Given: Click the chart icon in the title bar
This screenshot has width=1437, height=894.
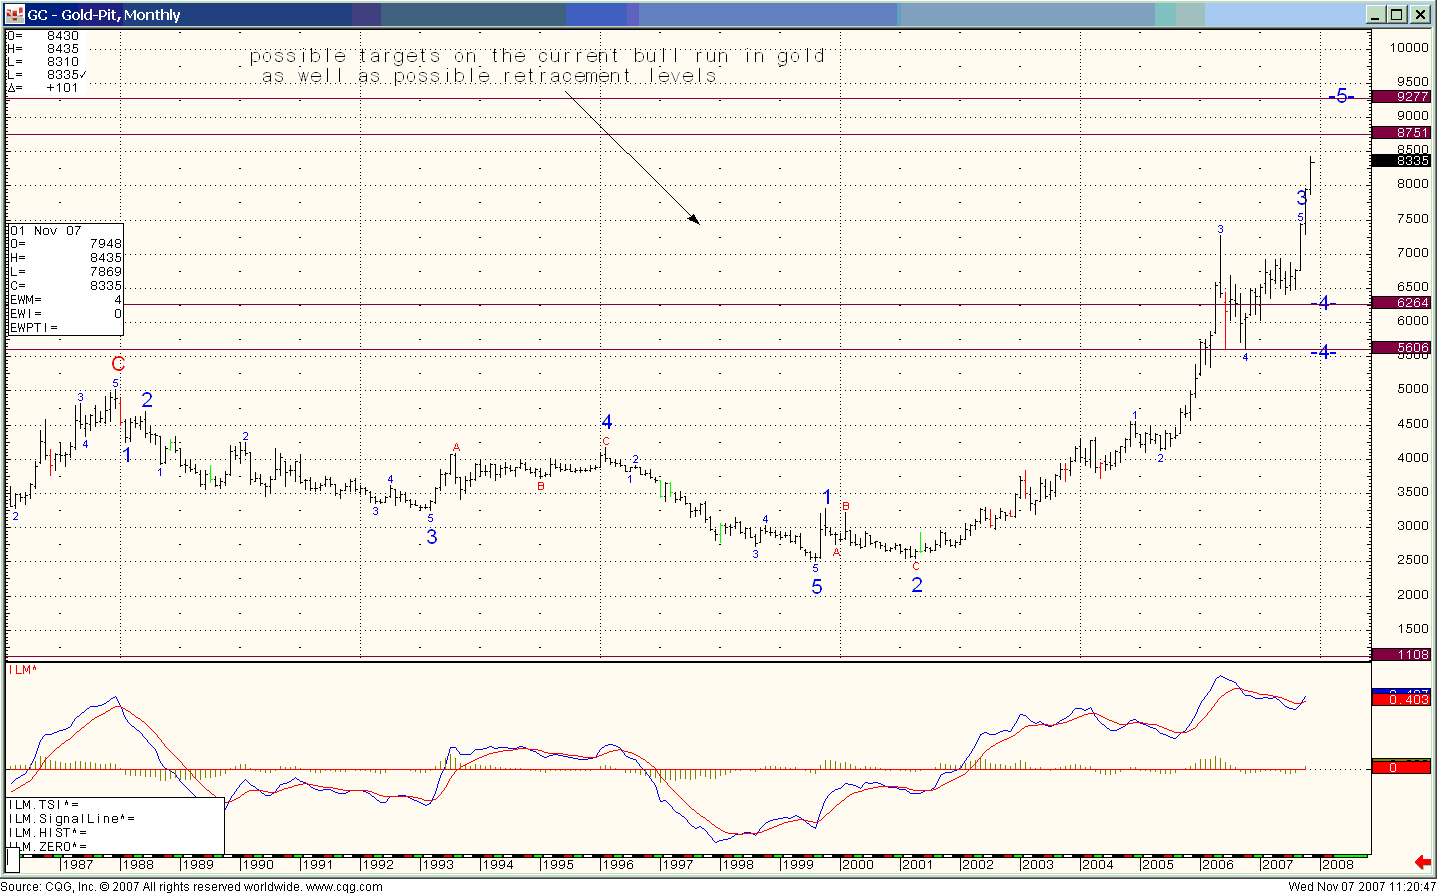Looking at the screenshot, I should 14,14.
